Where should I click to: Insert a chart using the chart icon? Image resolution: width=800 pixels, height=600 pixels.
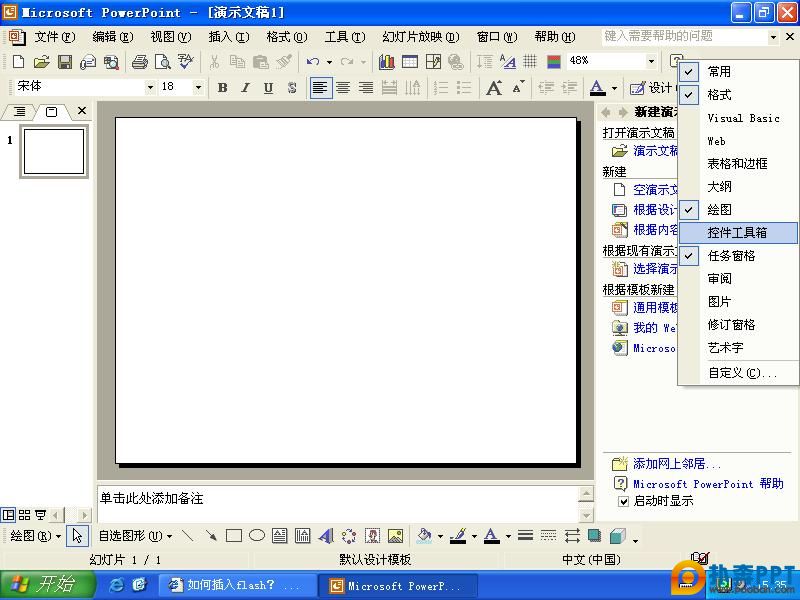click(x=386, y=62)
